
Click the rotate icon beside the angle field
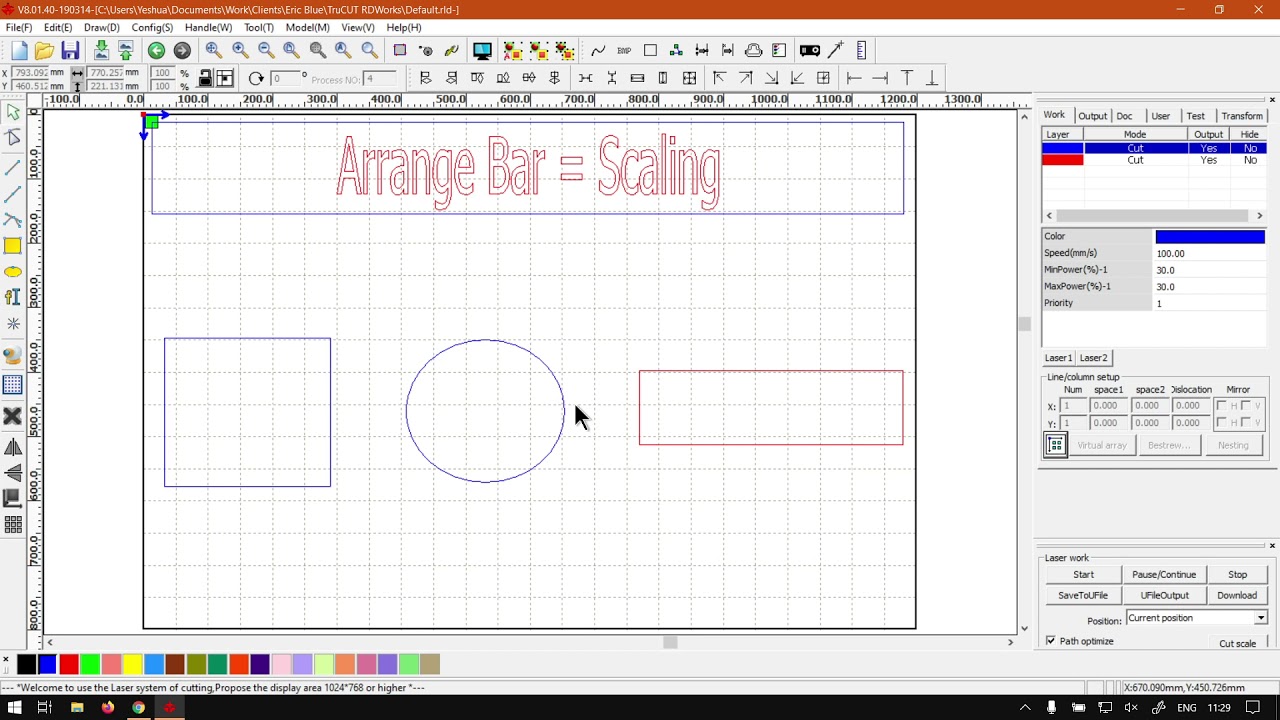(256, 79)
